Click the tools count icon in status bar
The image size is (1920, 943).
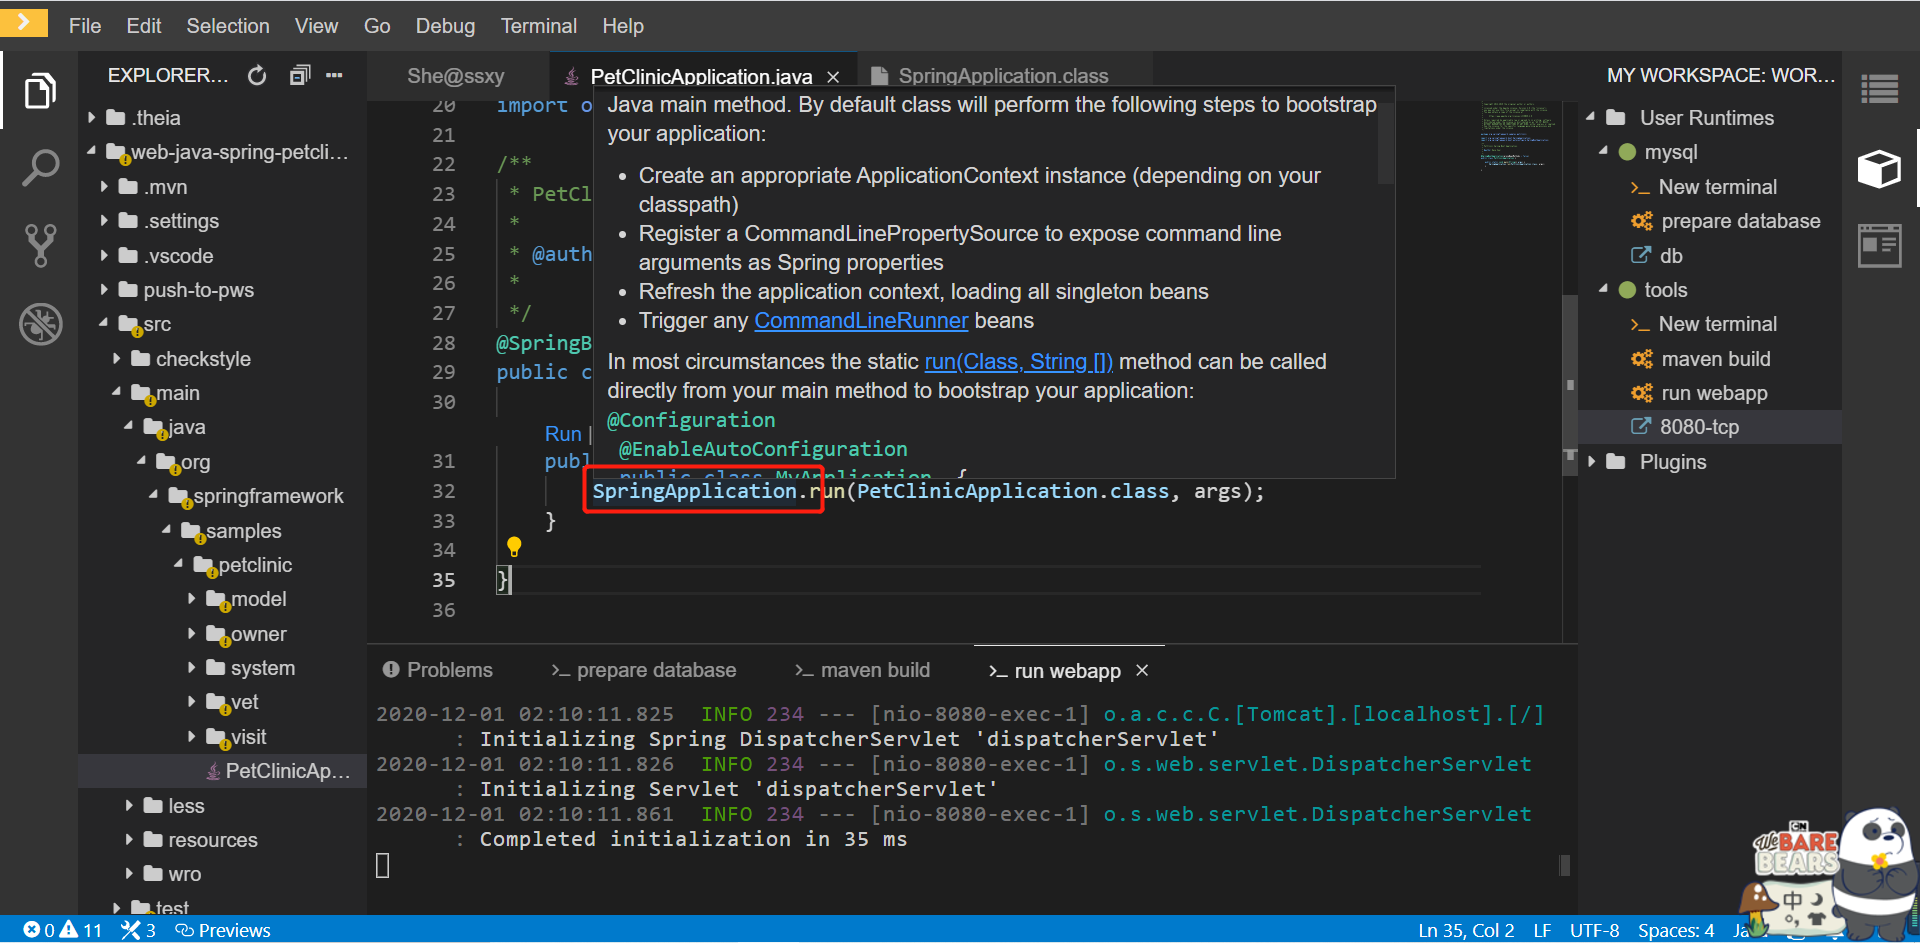point(131,930)
